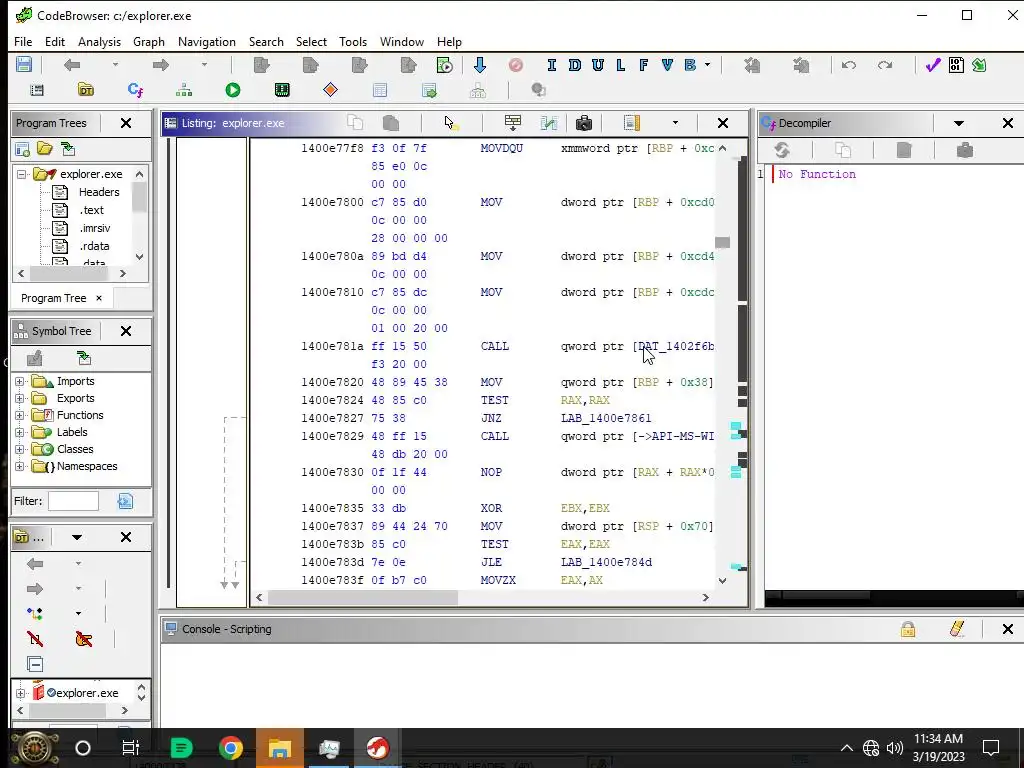Click Listing snapshot camera icon

tap(584, 123)
